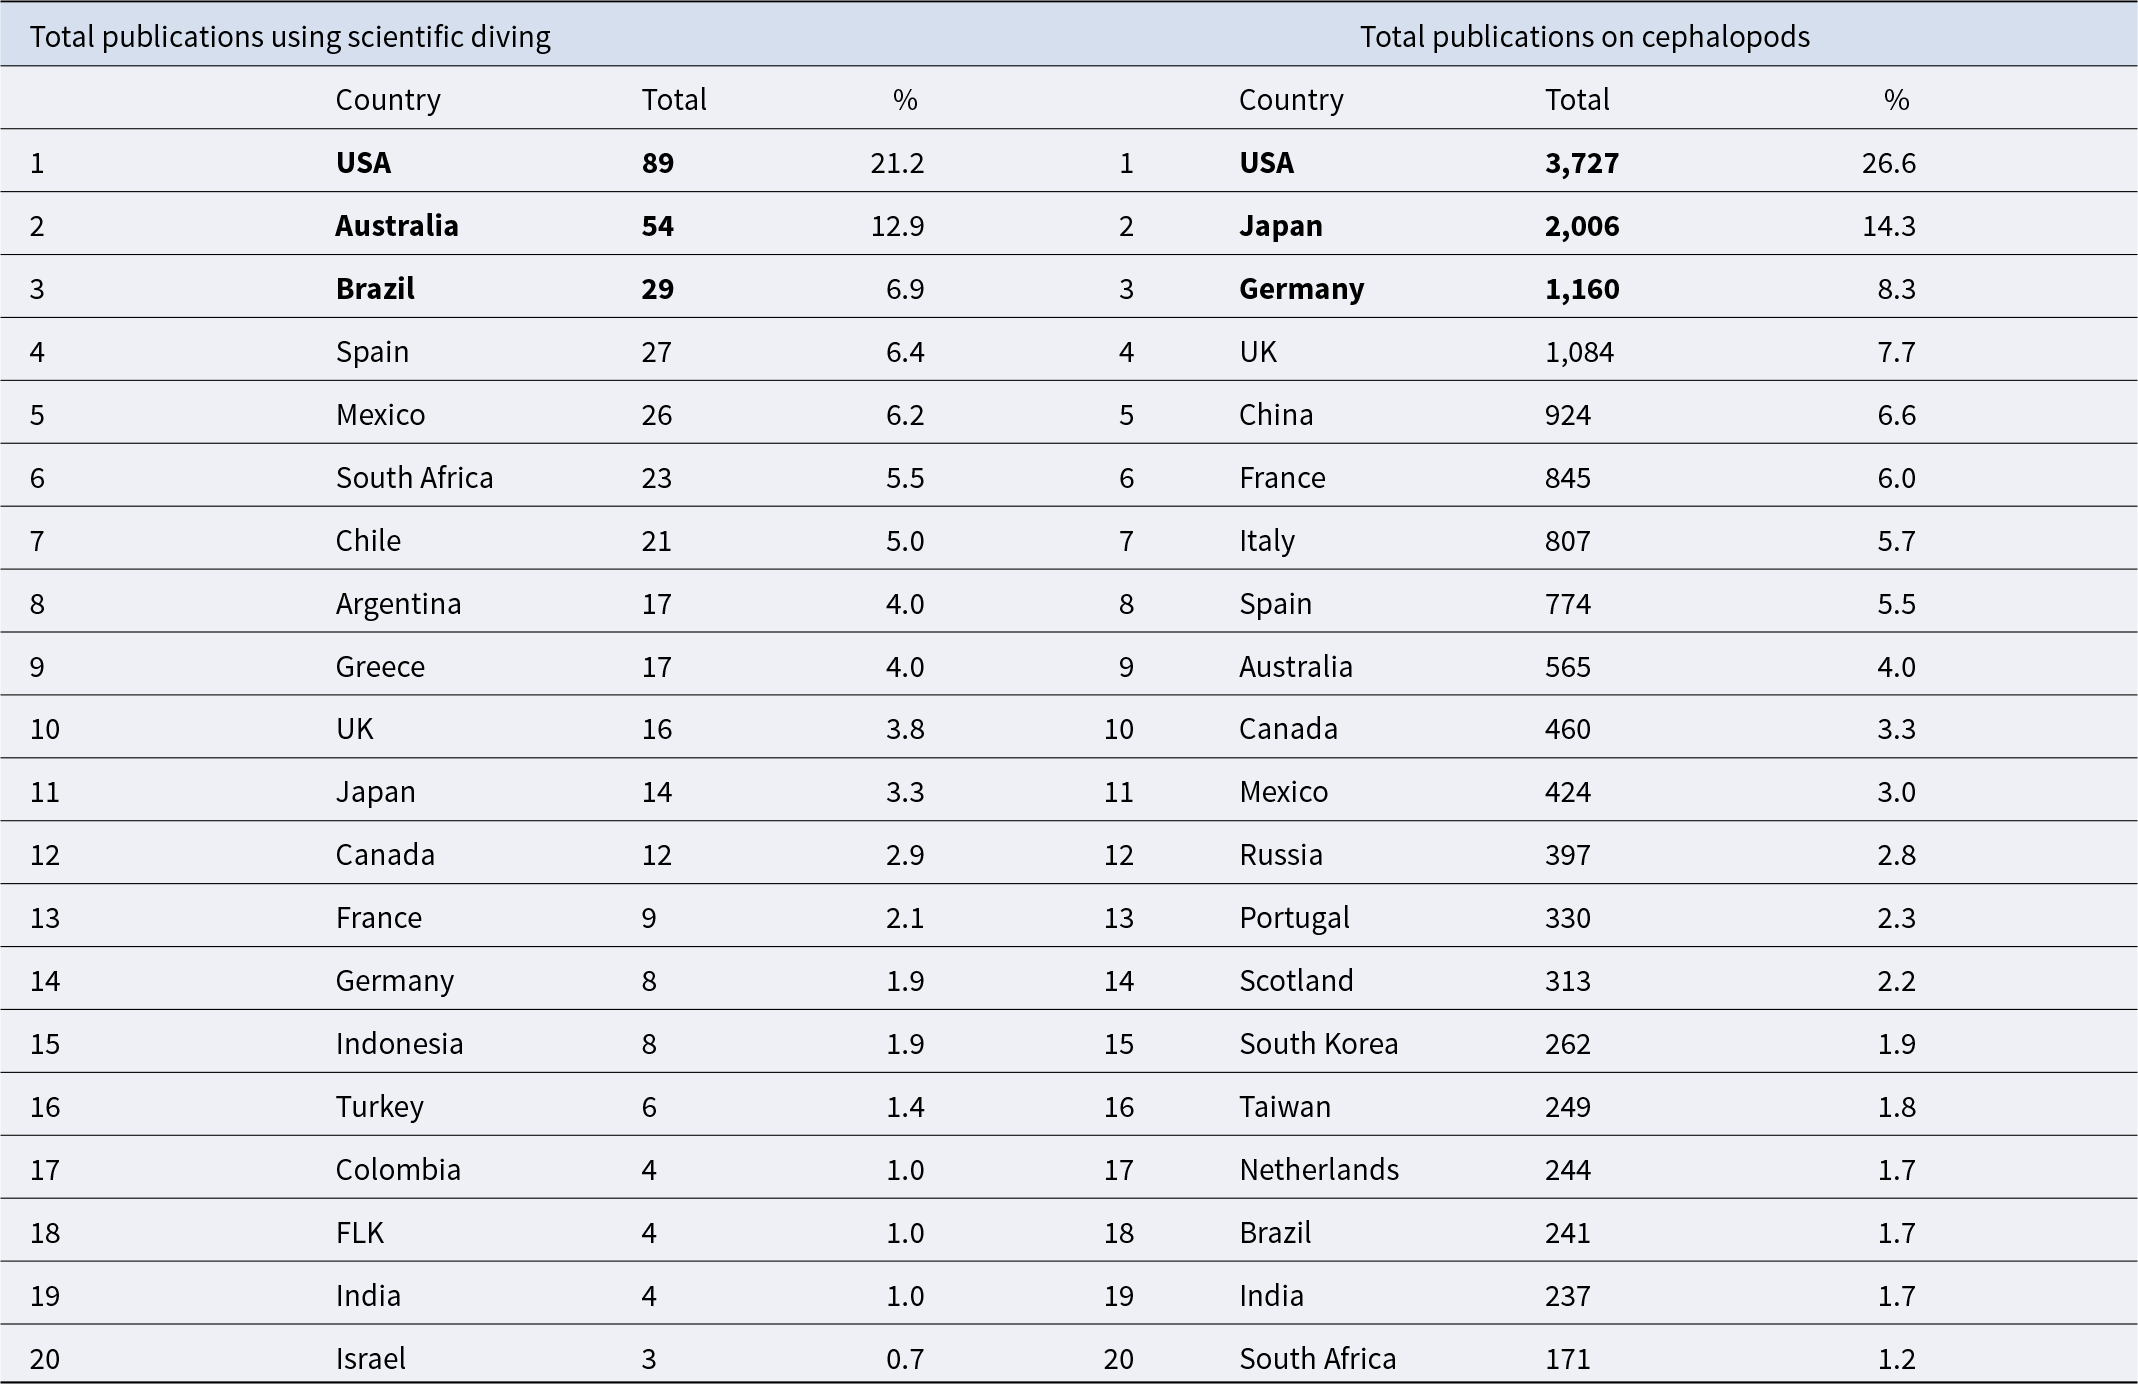The height and width of the screenshot is (1384, 2138).
Task: Click the 'Total publications using scientific diving' header
Action: (290, 37)
